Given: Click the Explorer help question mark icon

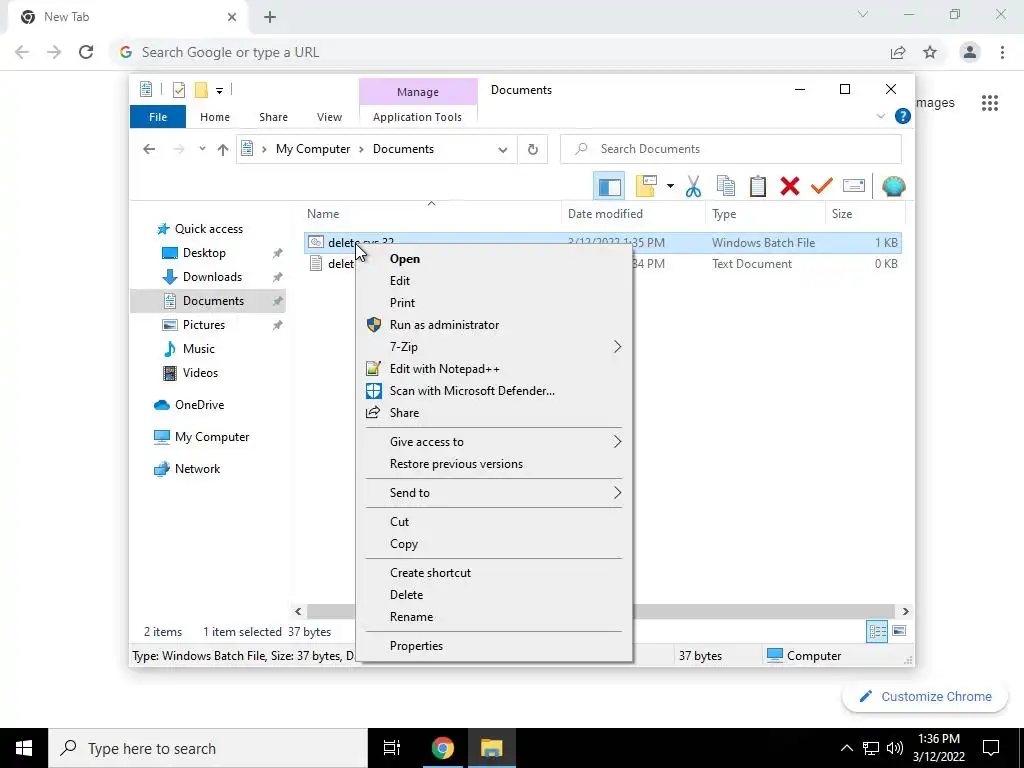Looking at the screenshot, I should point(903,116).
